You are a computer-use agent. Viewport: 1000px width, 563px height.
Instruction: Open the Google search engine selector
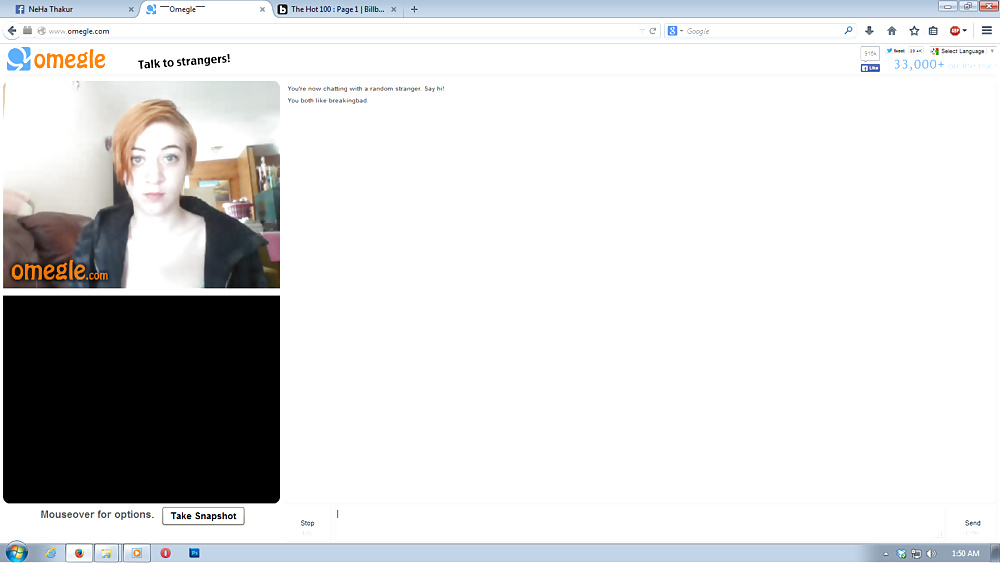click(675, 31)
